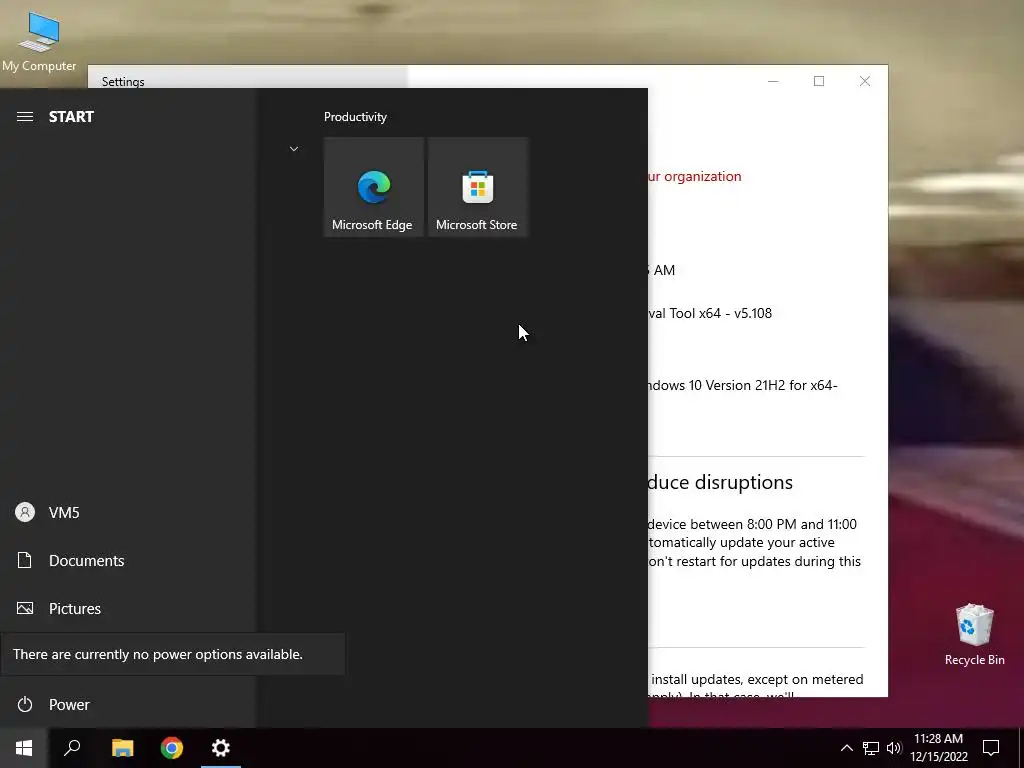Open the Microsoft Store tile

point(477,187)
